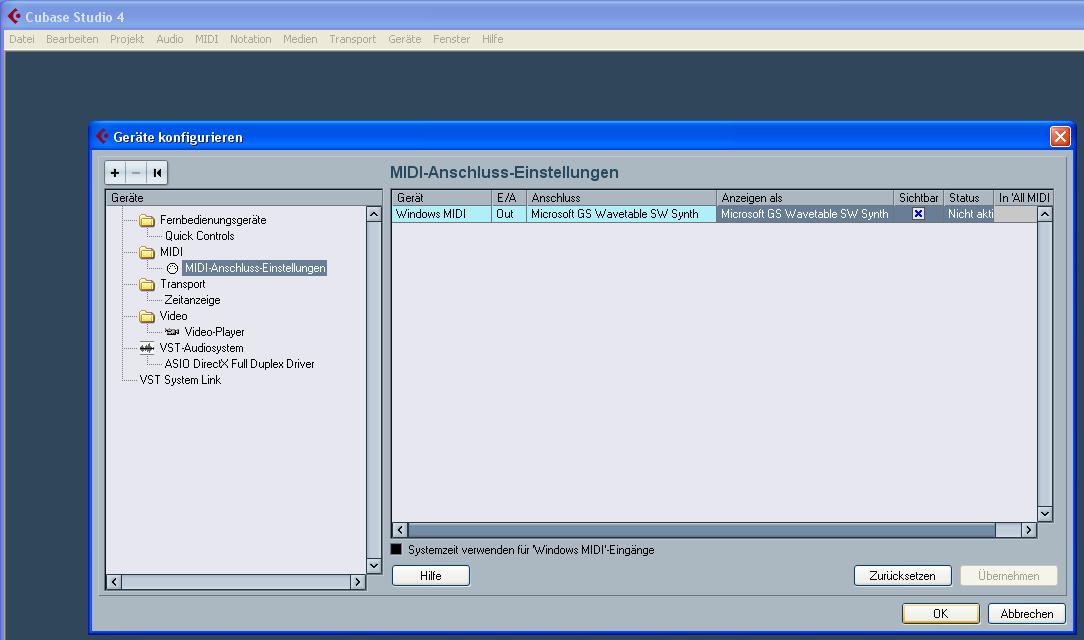Viewport: 1084px width, 640px height.
Task: Close the Geräte konfigurieren dialog
Action: [x=1060, y=136]
